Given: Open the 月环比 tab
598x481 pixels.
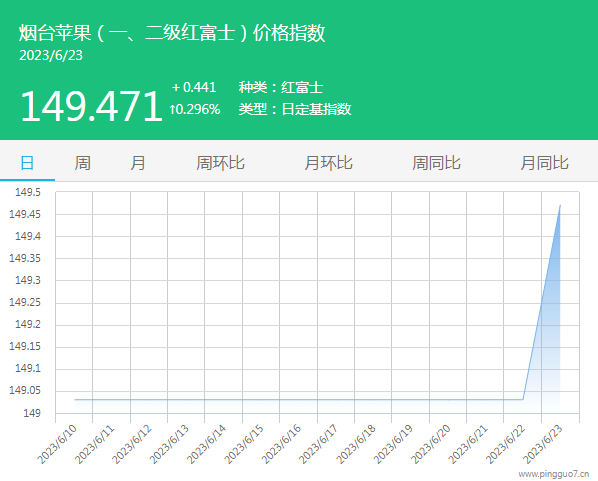Looking at the screenshot, I should [x=328, y=163].
